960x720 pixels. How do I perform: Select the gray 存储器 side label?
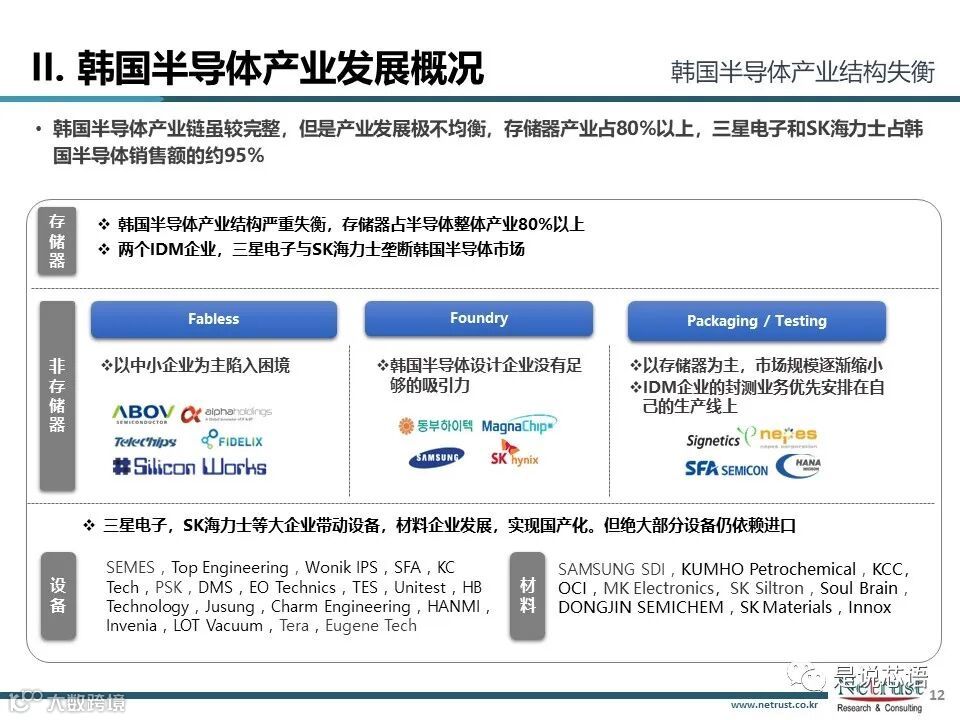coord(57,241)
